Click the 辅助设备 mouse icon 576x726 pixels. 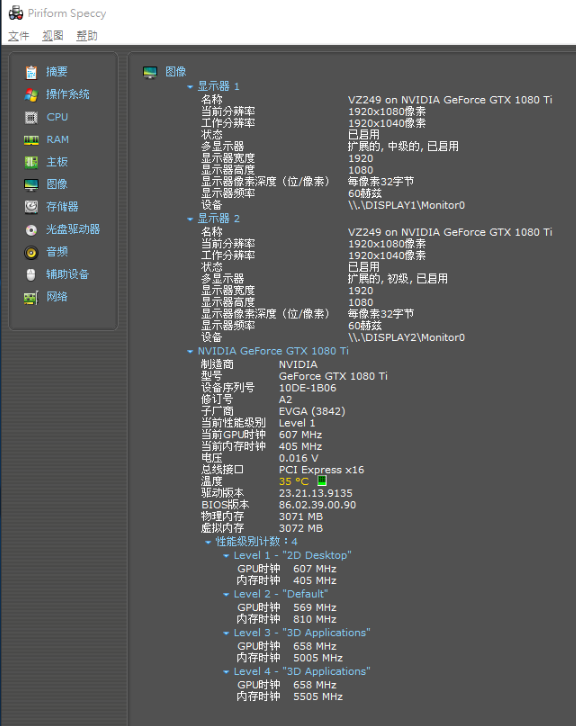point(31,275)
